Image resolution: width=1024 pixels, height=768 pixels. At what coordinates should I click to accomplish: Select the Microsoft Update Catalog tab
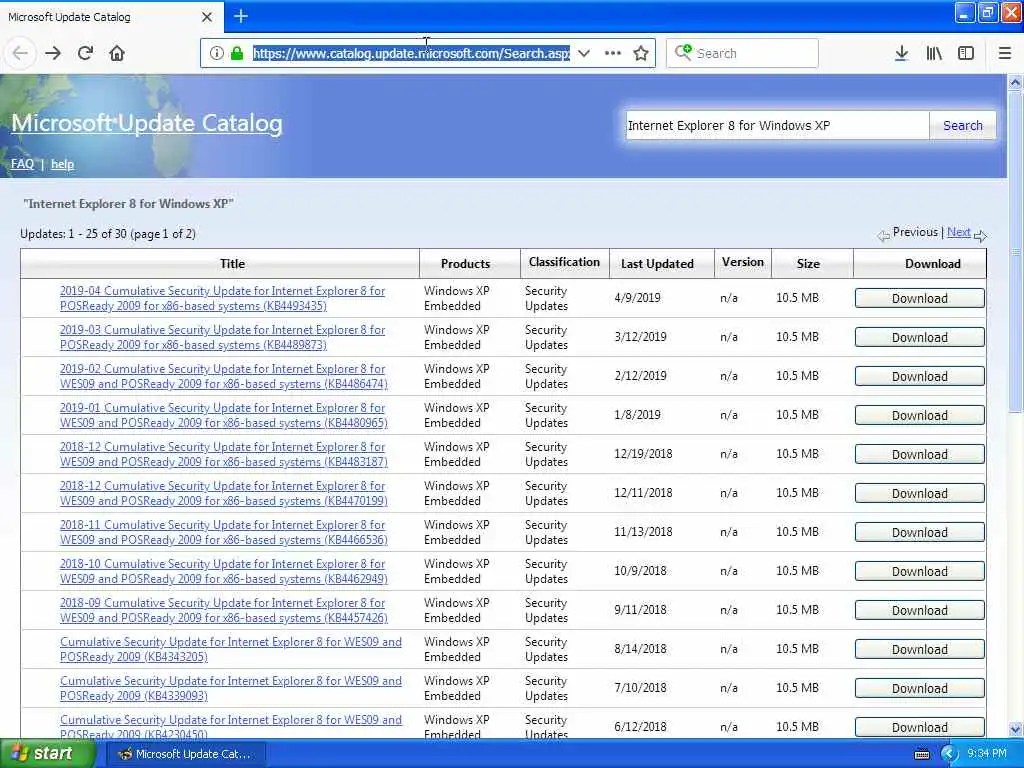[x=112, y=17]
